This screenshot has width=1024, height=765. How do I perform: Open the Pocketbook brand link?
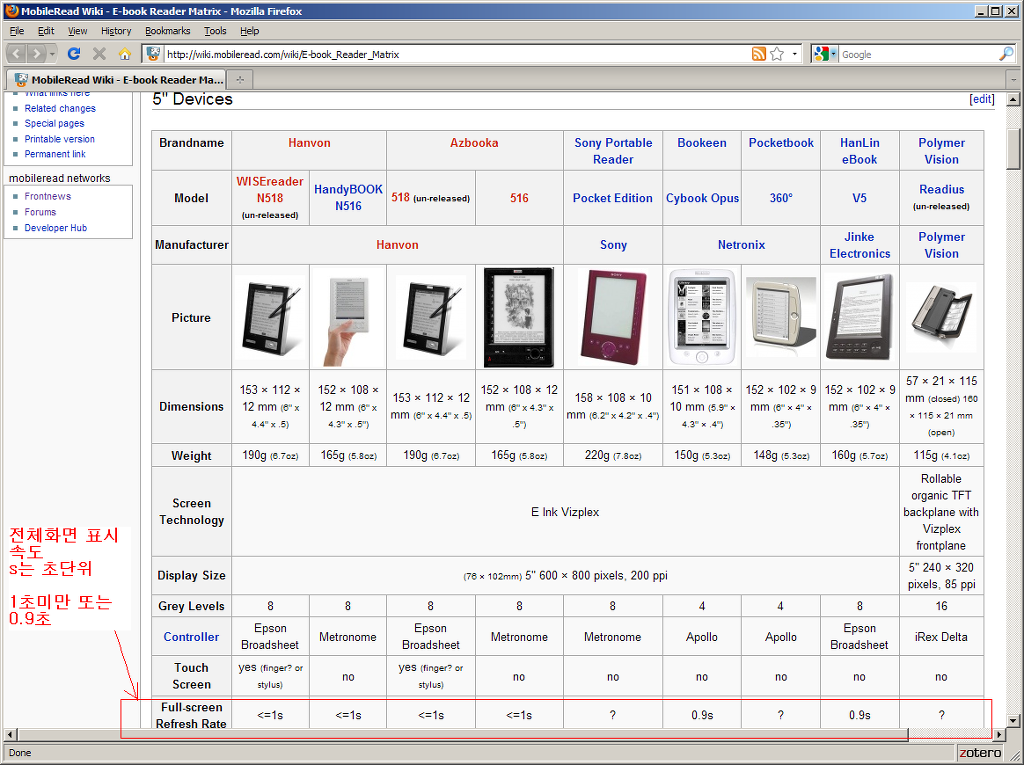click(781, 143)
